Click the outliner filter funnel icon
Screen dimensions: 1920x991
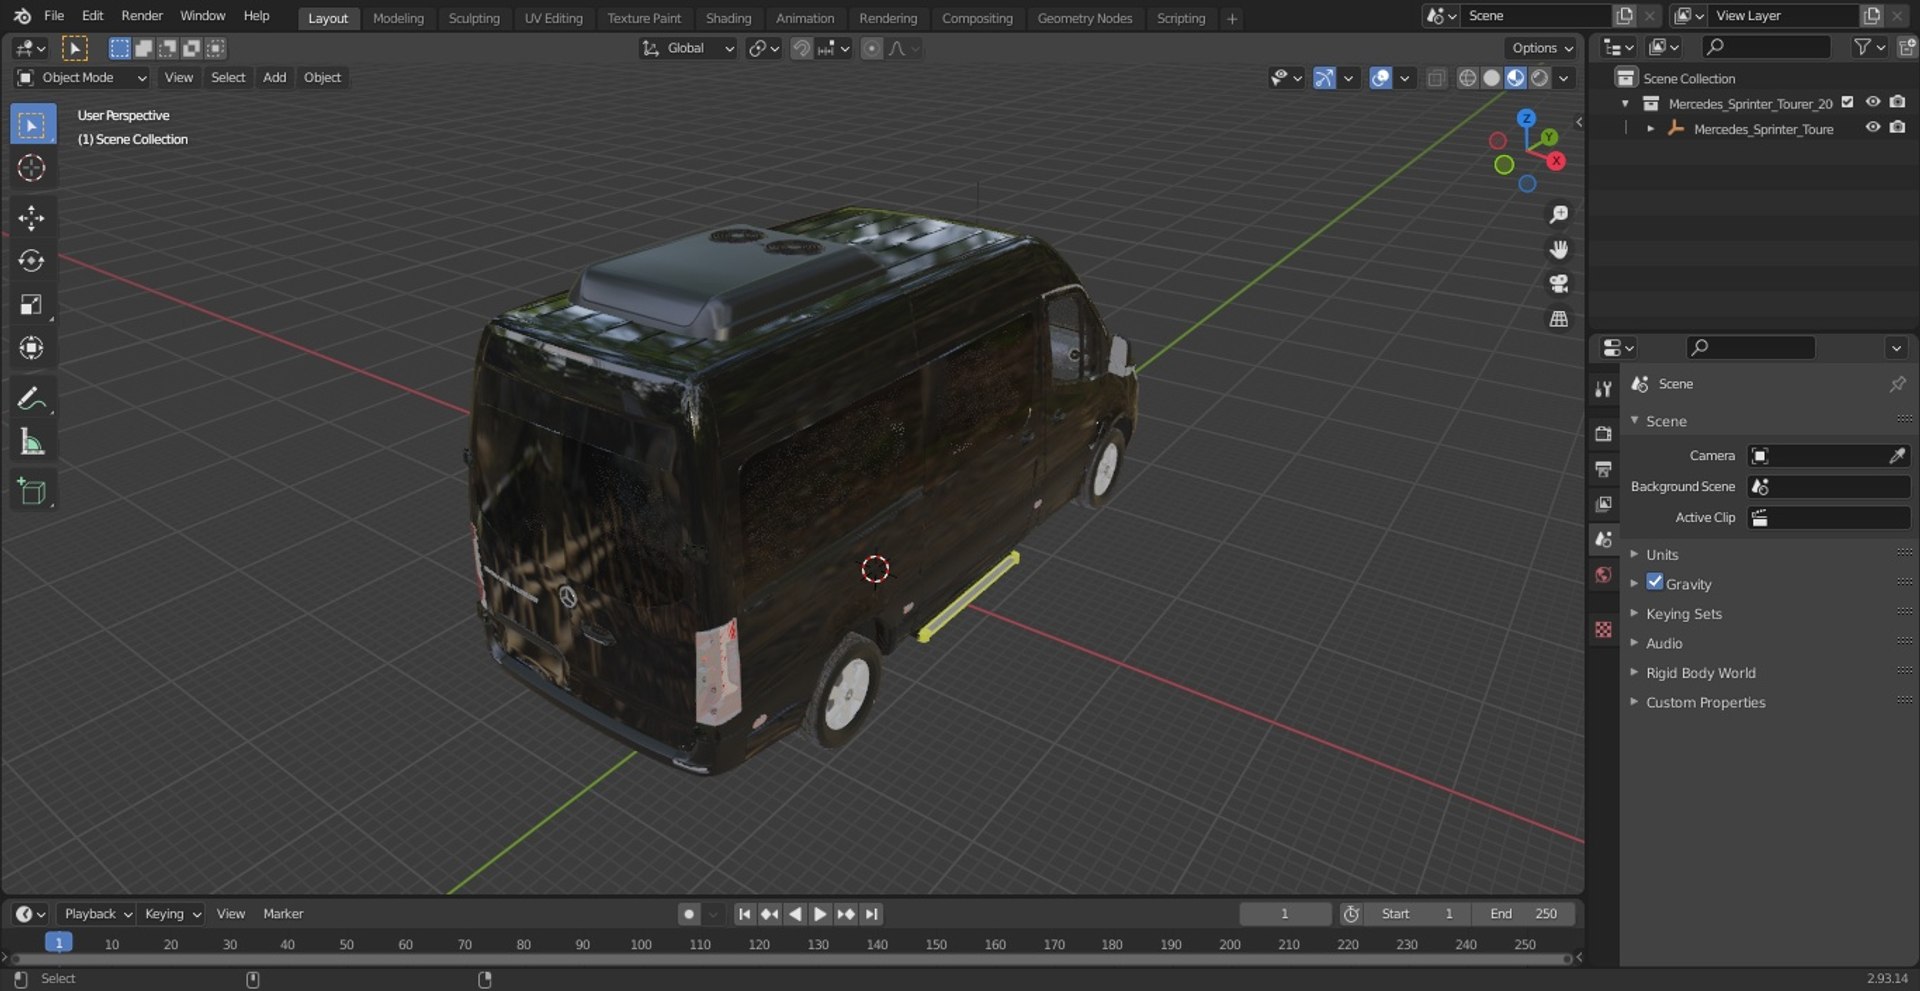click(1862, 47)
